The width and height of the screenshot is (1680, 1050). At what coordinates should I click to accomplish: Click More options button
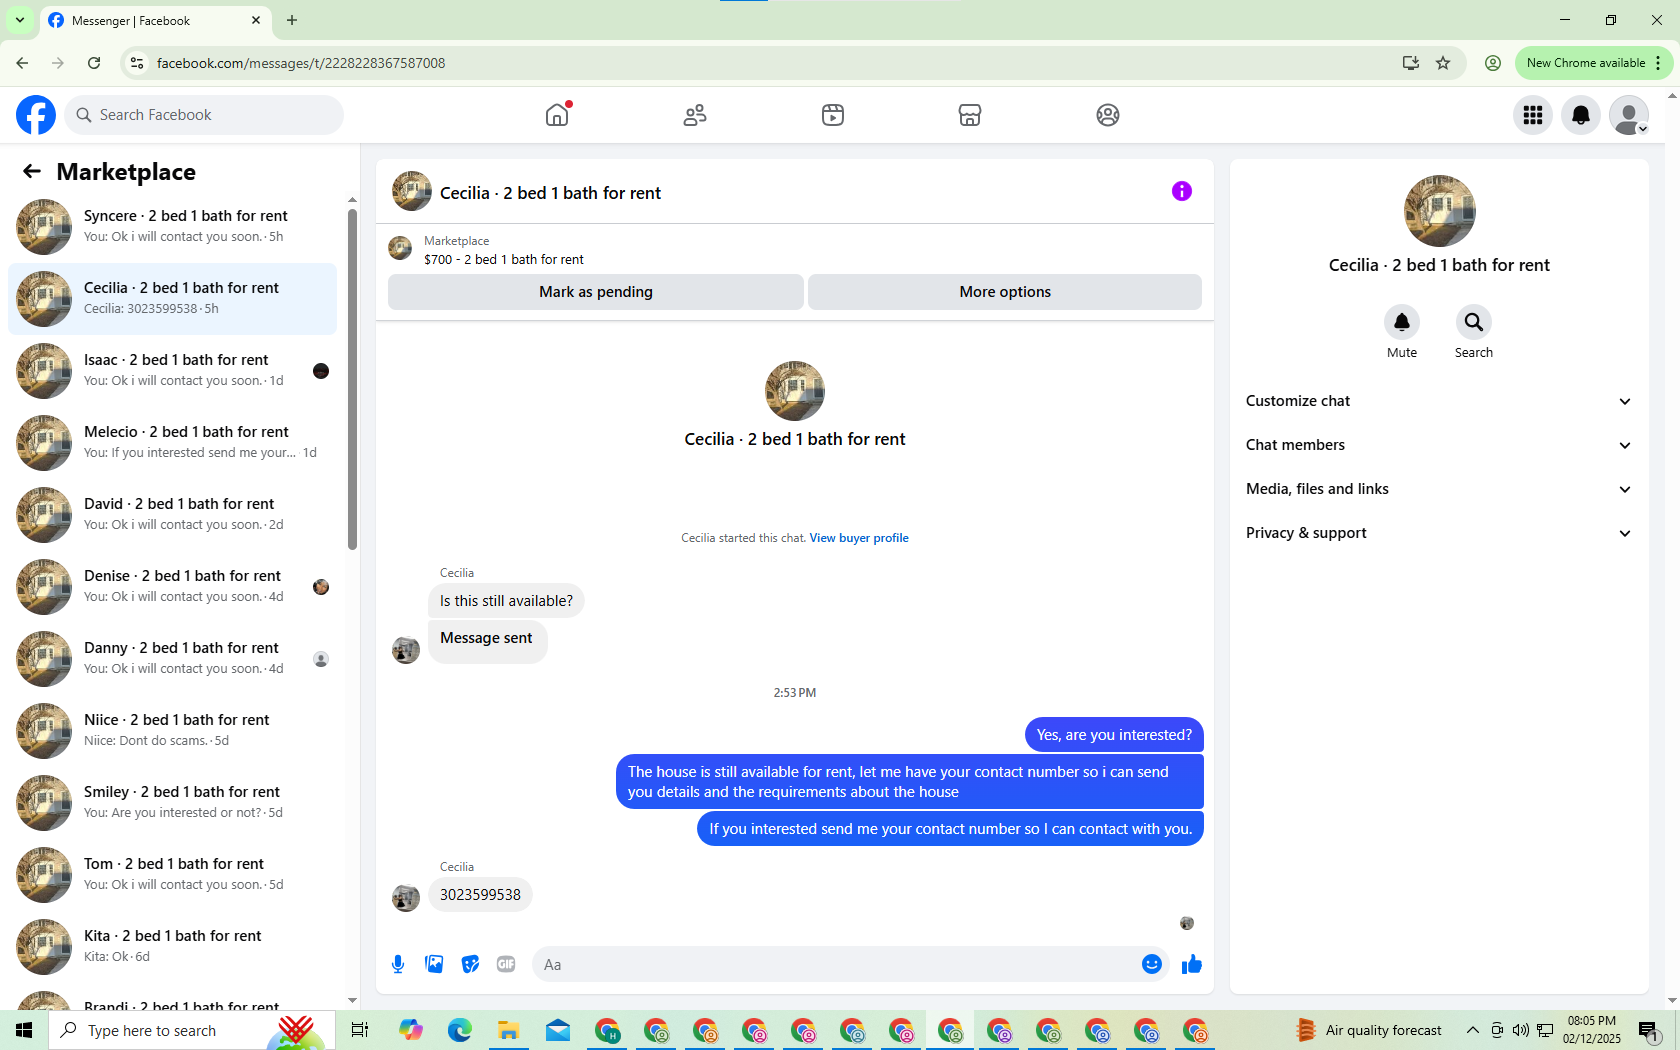coord(1005,292)
